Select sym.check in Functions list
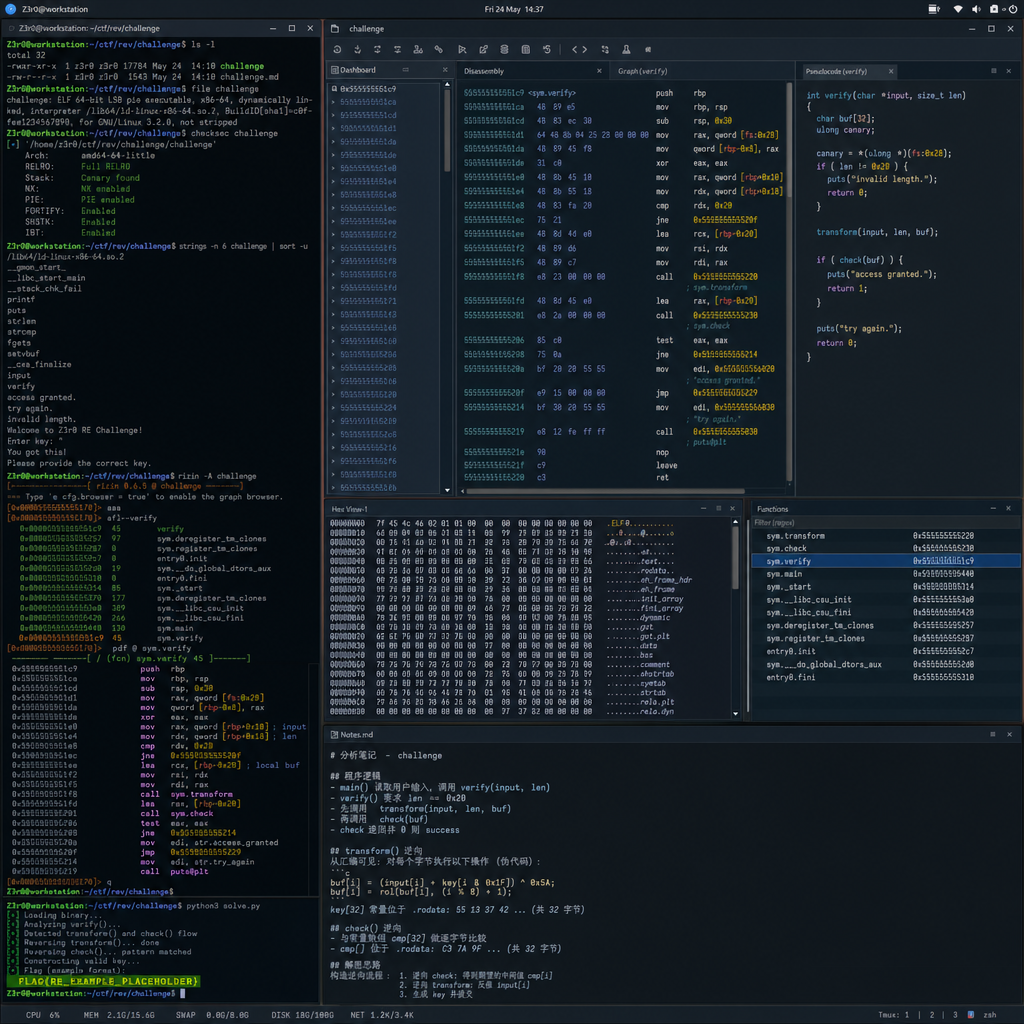Image resolution: width=1024 pixels, height=1024 pixels. click(885, 549)
